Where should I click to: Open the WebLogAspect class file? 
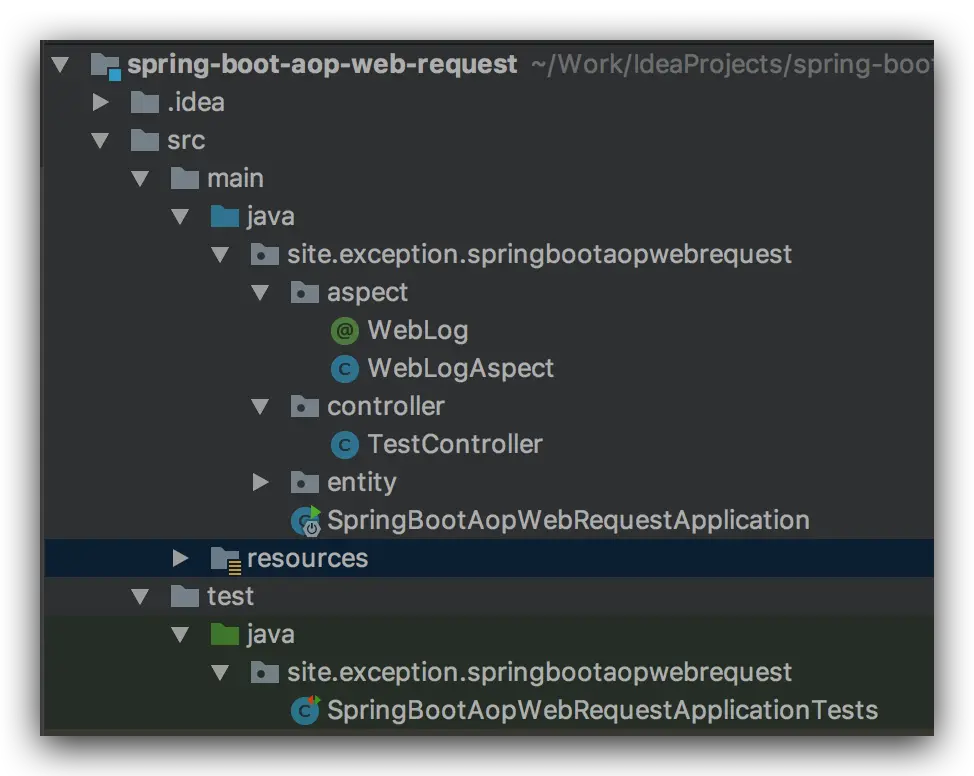pyautogui.click(x=460, y=368)
